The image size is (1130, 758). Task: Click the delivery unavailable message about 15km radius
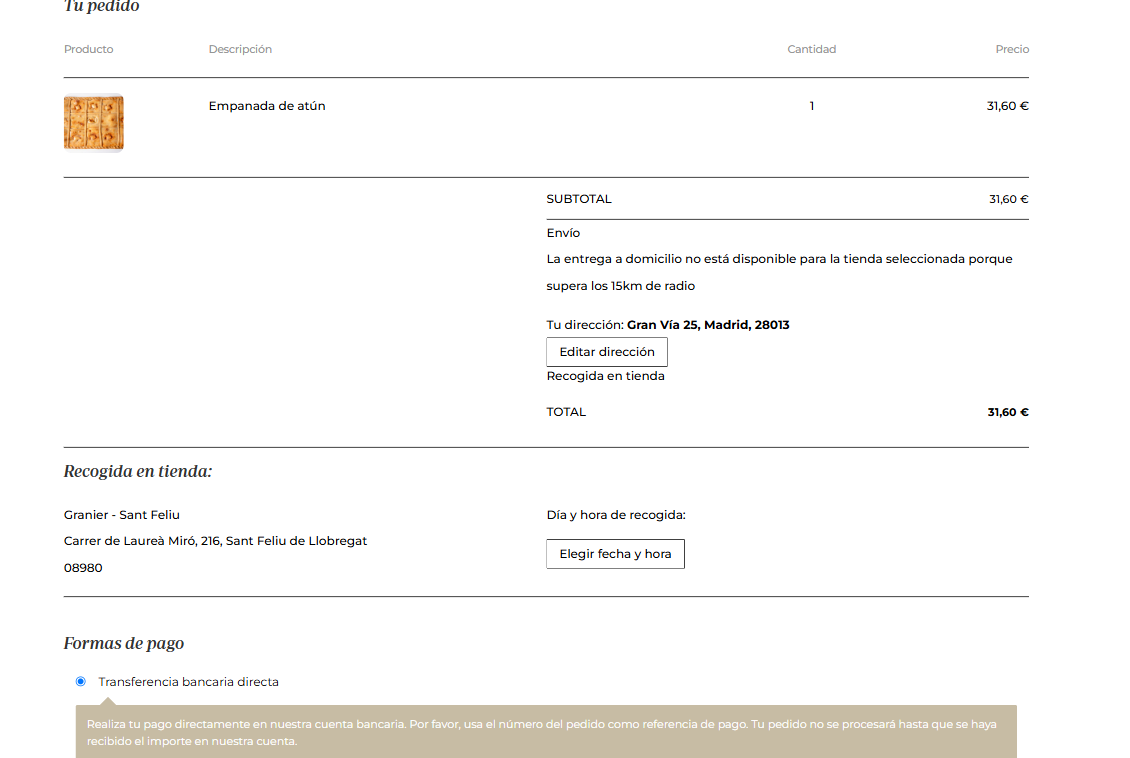[779, 272]
